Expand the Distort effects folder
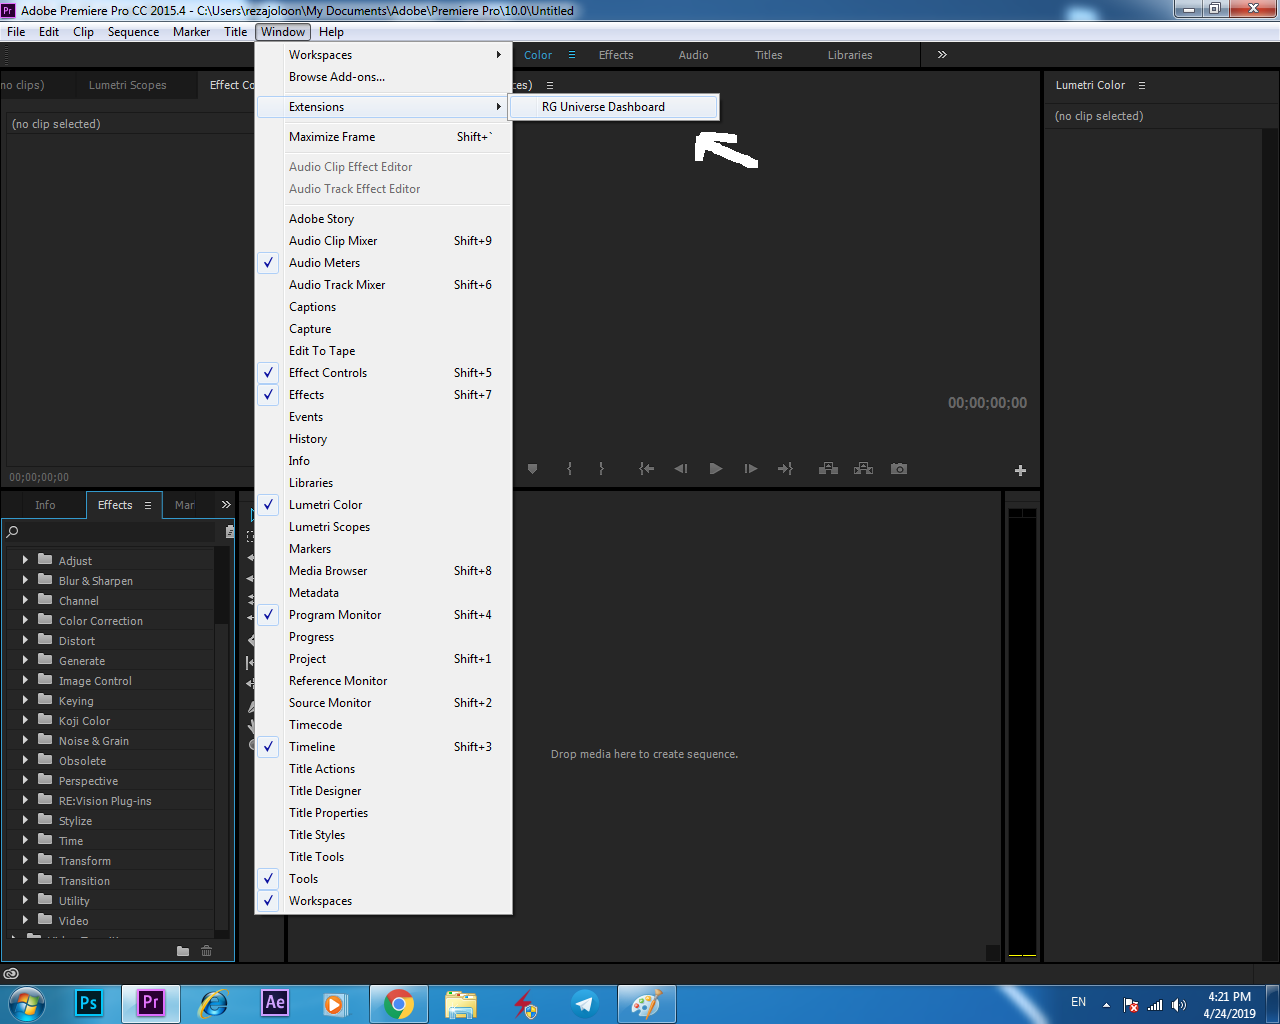1280x1024 pixels. coord(25,640)
